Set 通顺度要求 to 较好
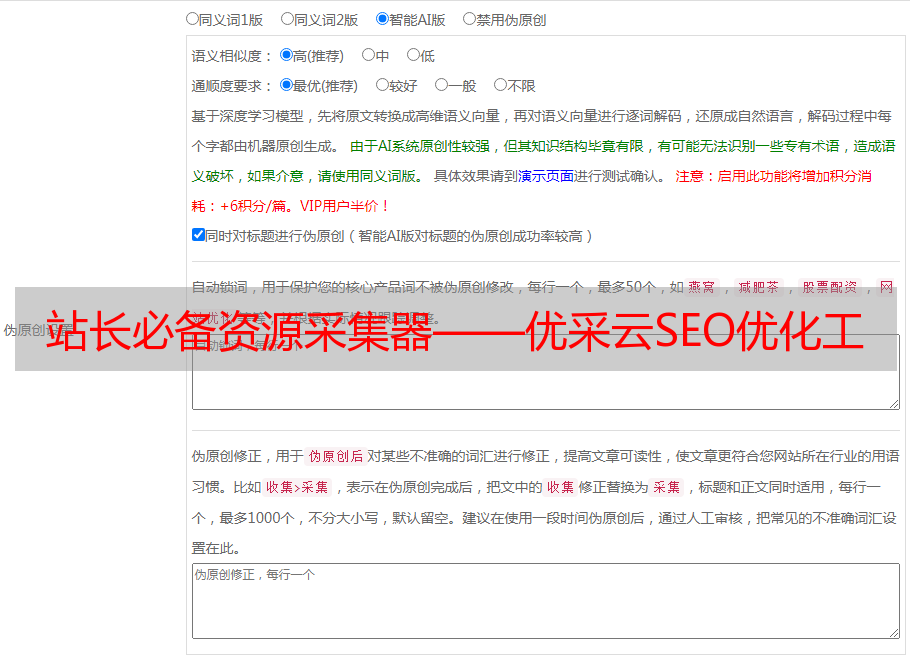 coord(382,85)
